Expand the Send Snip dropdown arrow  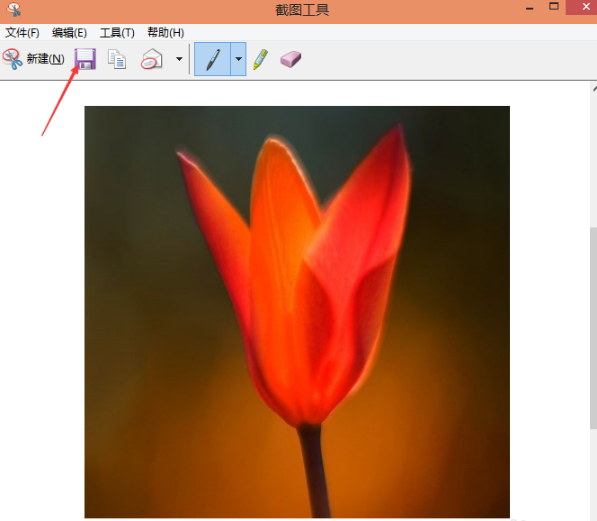coord(179,59)
